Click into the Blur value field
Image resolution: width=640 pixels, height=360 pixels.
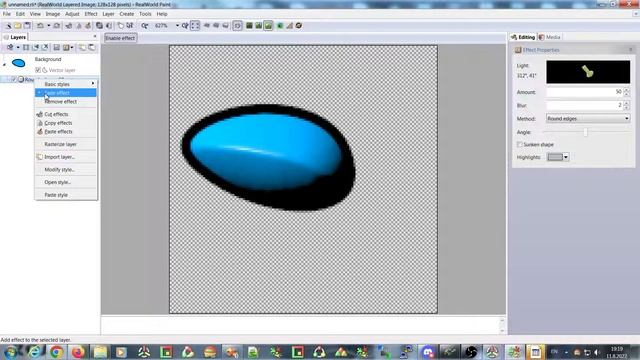coord(584,105)
